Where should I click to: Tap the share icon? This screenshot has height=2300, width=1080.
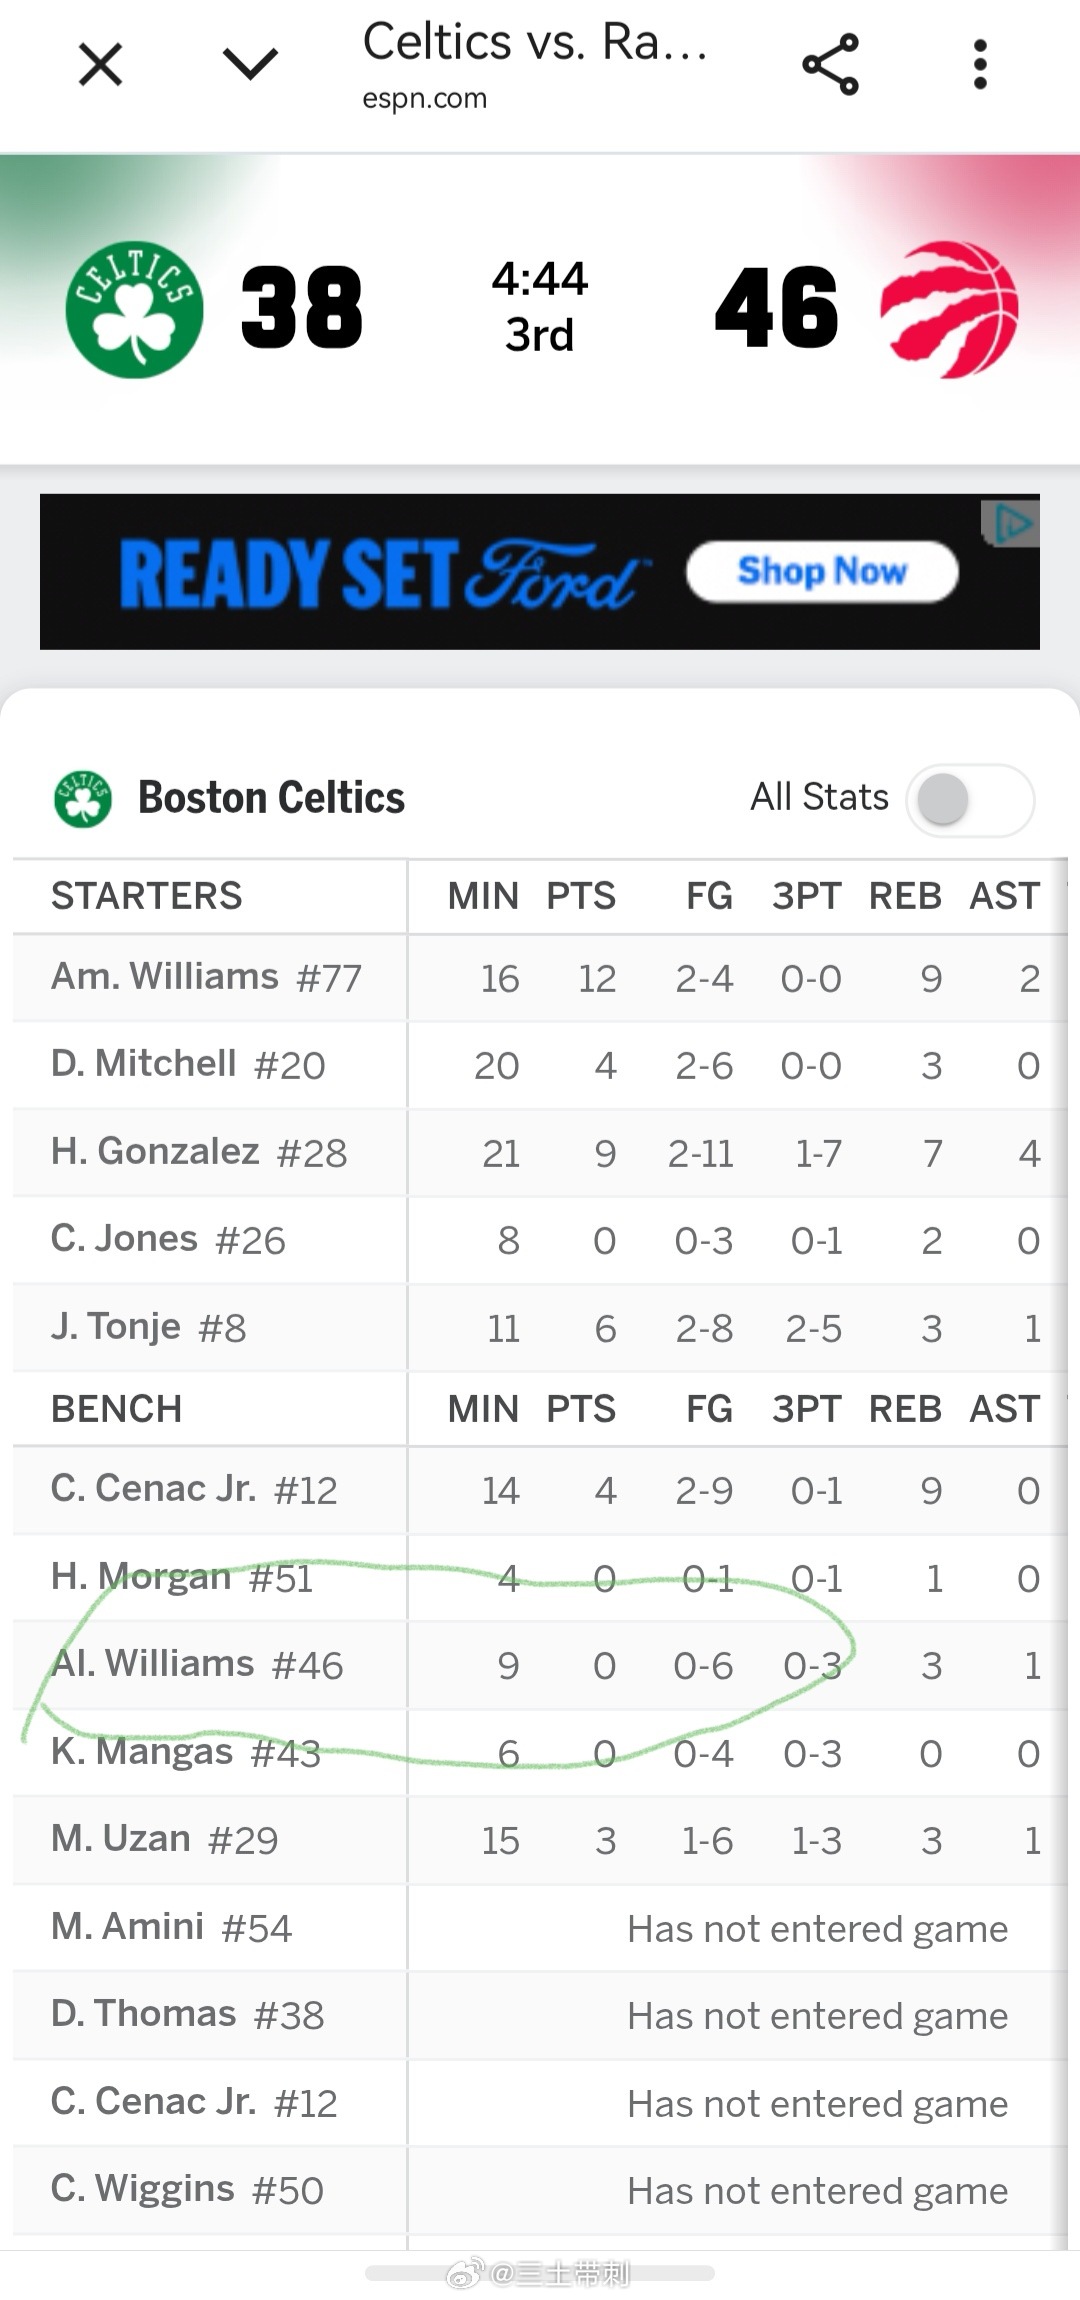(831, 65)
